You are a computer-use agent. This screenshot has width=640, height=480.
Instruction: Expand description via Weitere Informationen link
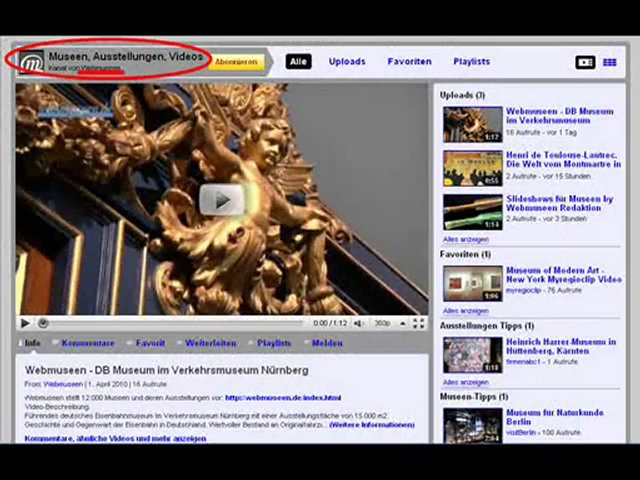point(370,424)
